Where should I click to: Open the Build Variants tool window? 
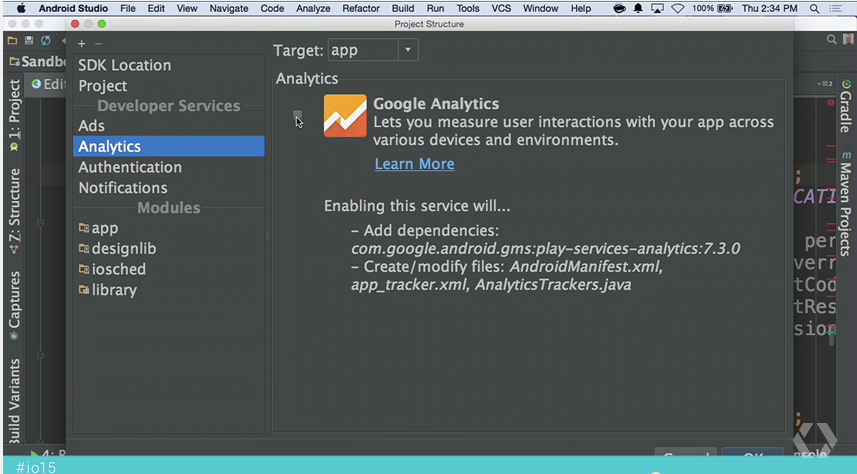(x=15, y=400)
